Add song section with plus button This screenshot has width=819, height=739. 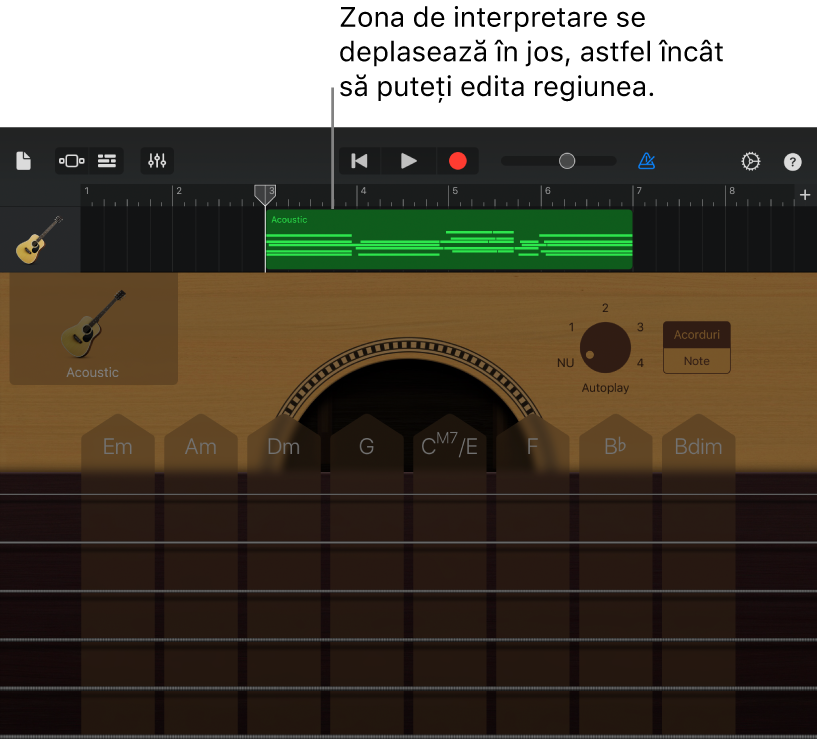click(x=805, y=195)
